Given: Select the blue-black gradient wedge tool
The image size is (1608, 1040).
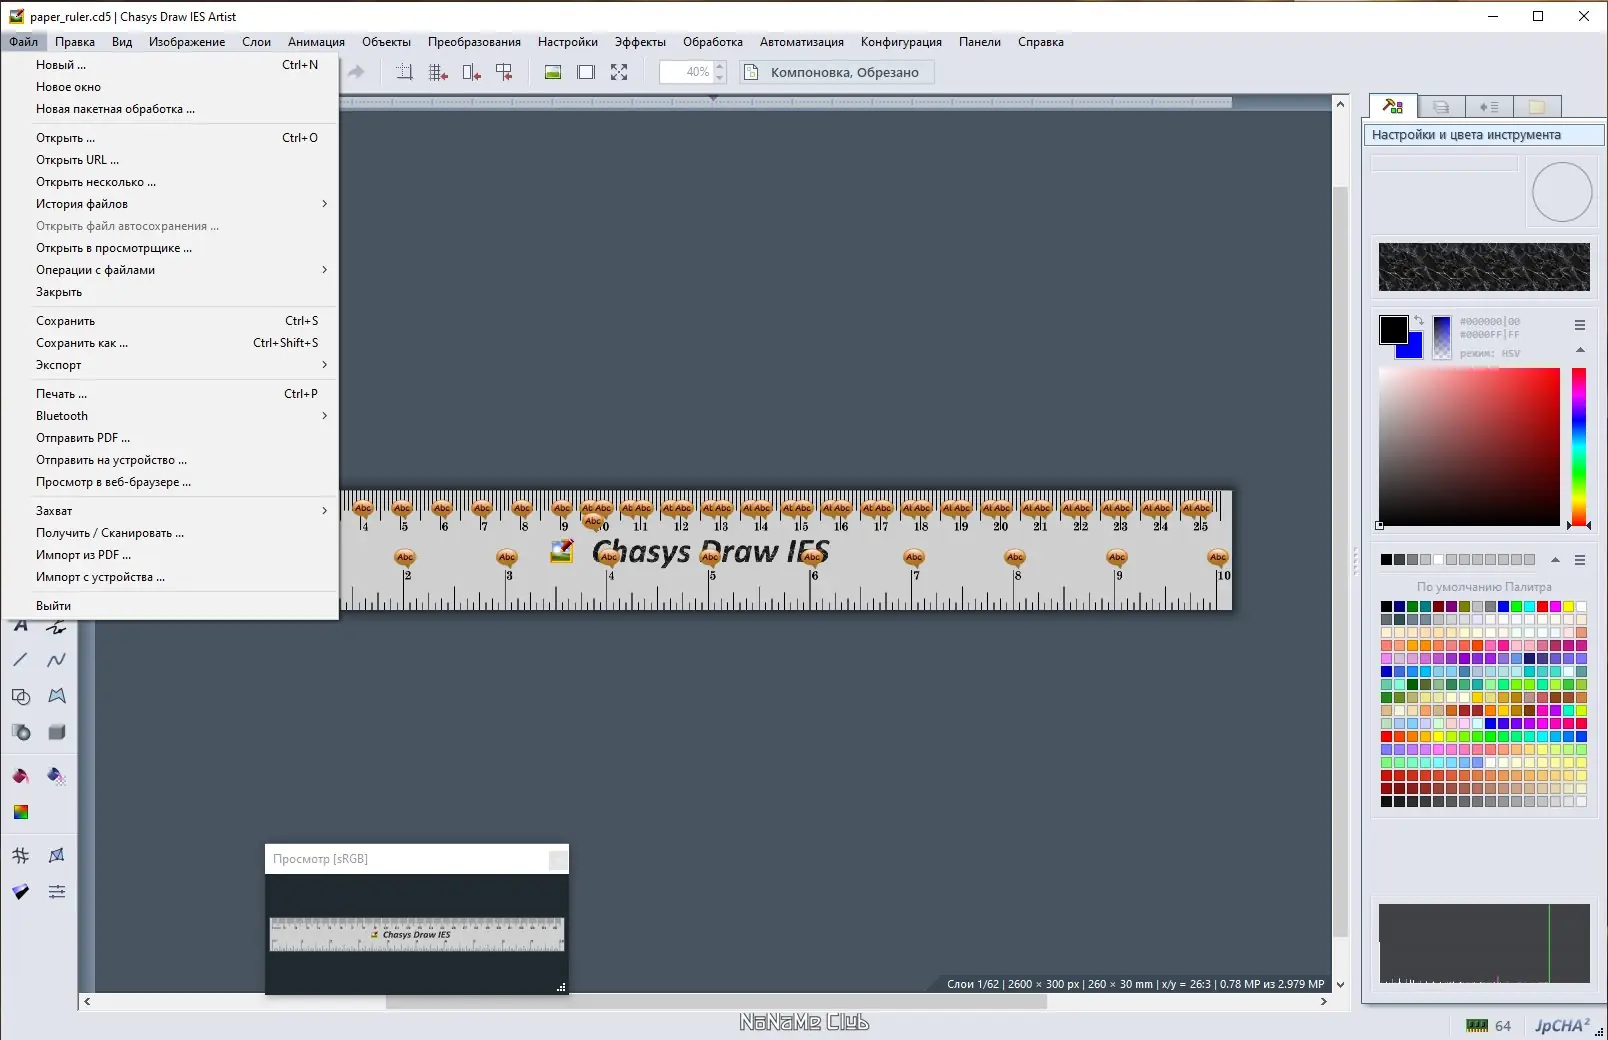Looking at the screenshot, I should point(21,891).
